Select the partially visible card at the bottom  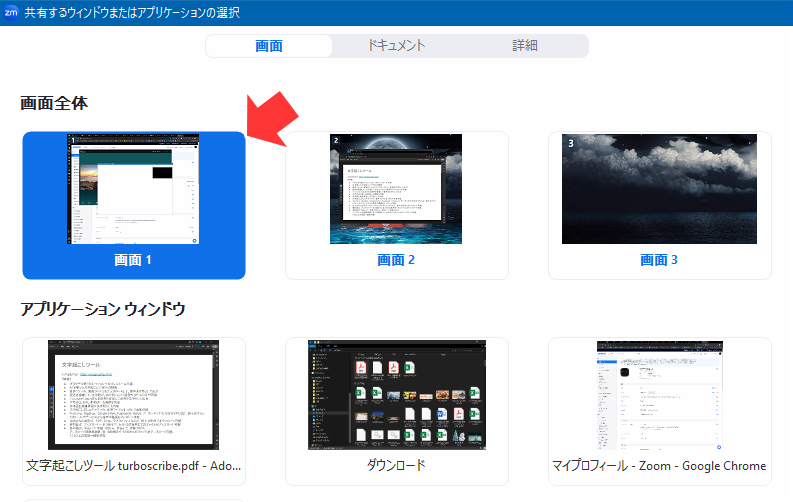(x=134, y=499)
